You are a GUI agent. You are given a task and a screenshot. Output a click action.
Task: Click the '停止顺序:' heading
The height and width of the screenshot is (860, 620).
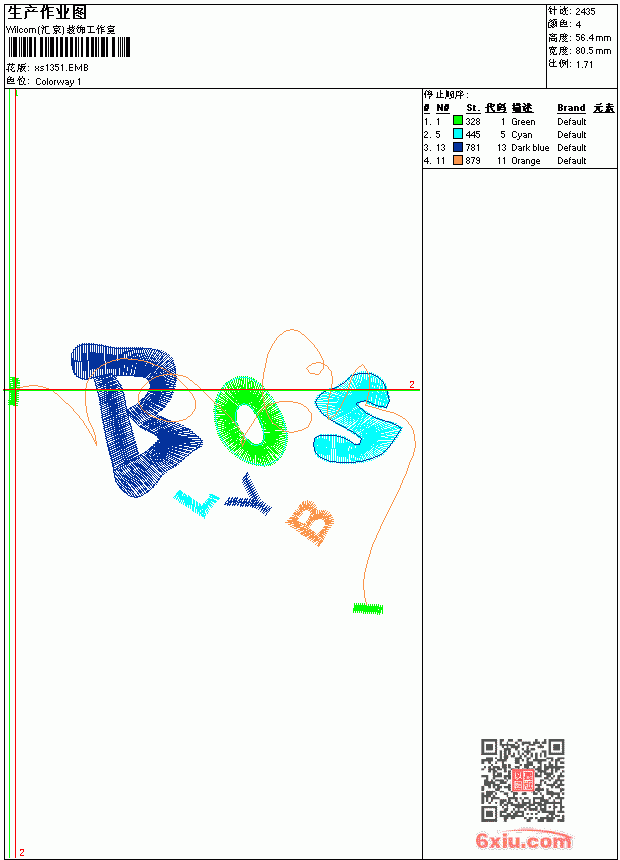click(446, 95)
